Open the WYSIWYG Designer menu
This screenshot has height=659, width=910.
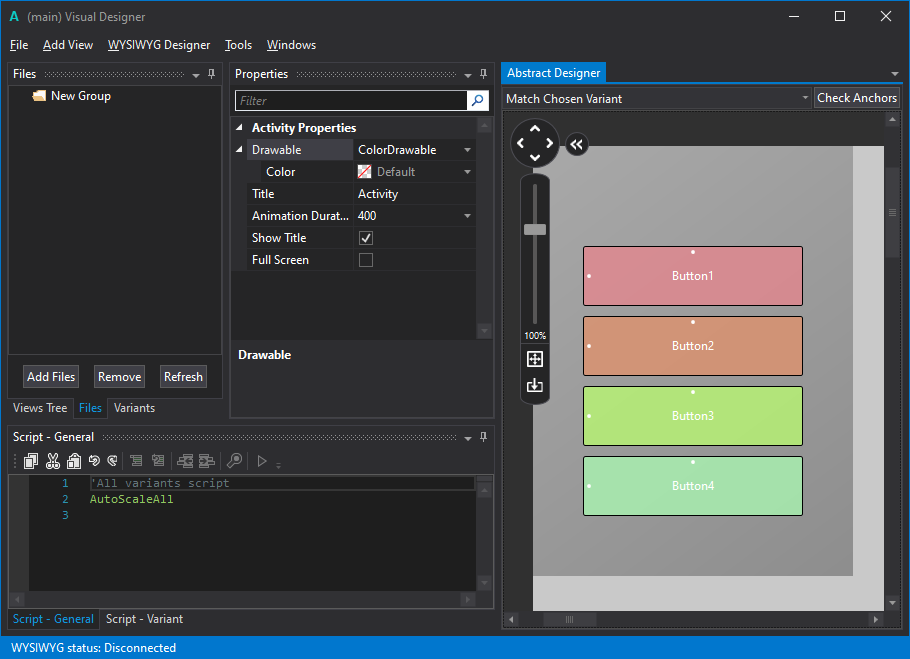pos(158,45)
